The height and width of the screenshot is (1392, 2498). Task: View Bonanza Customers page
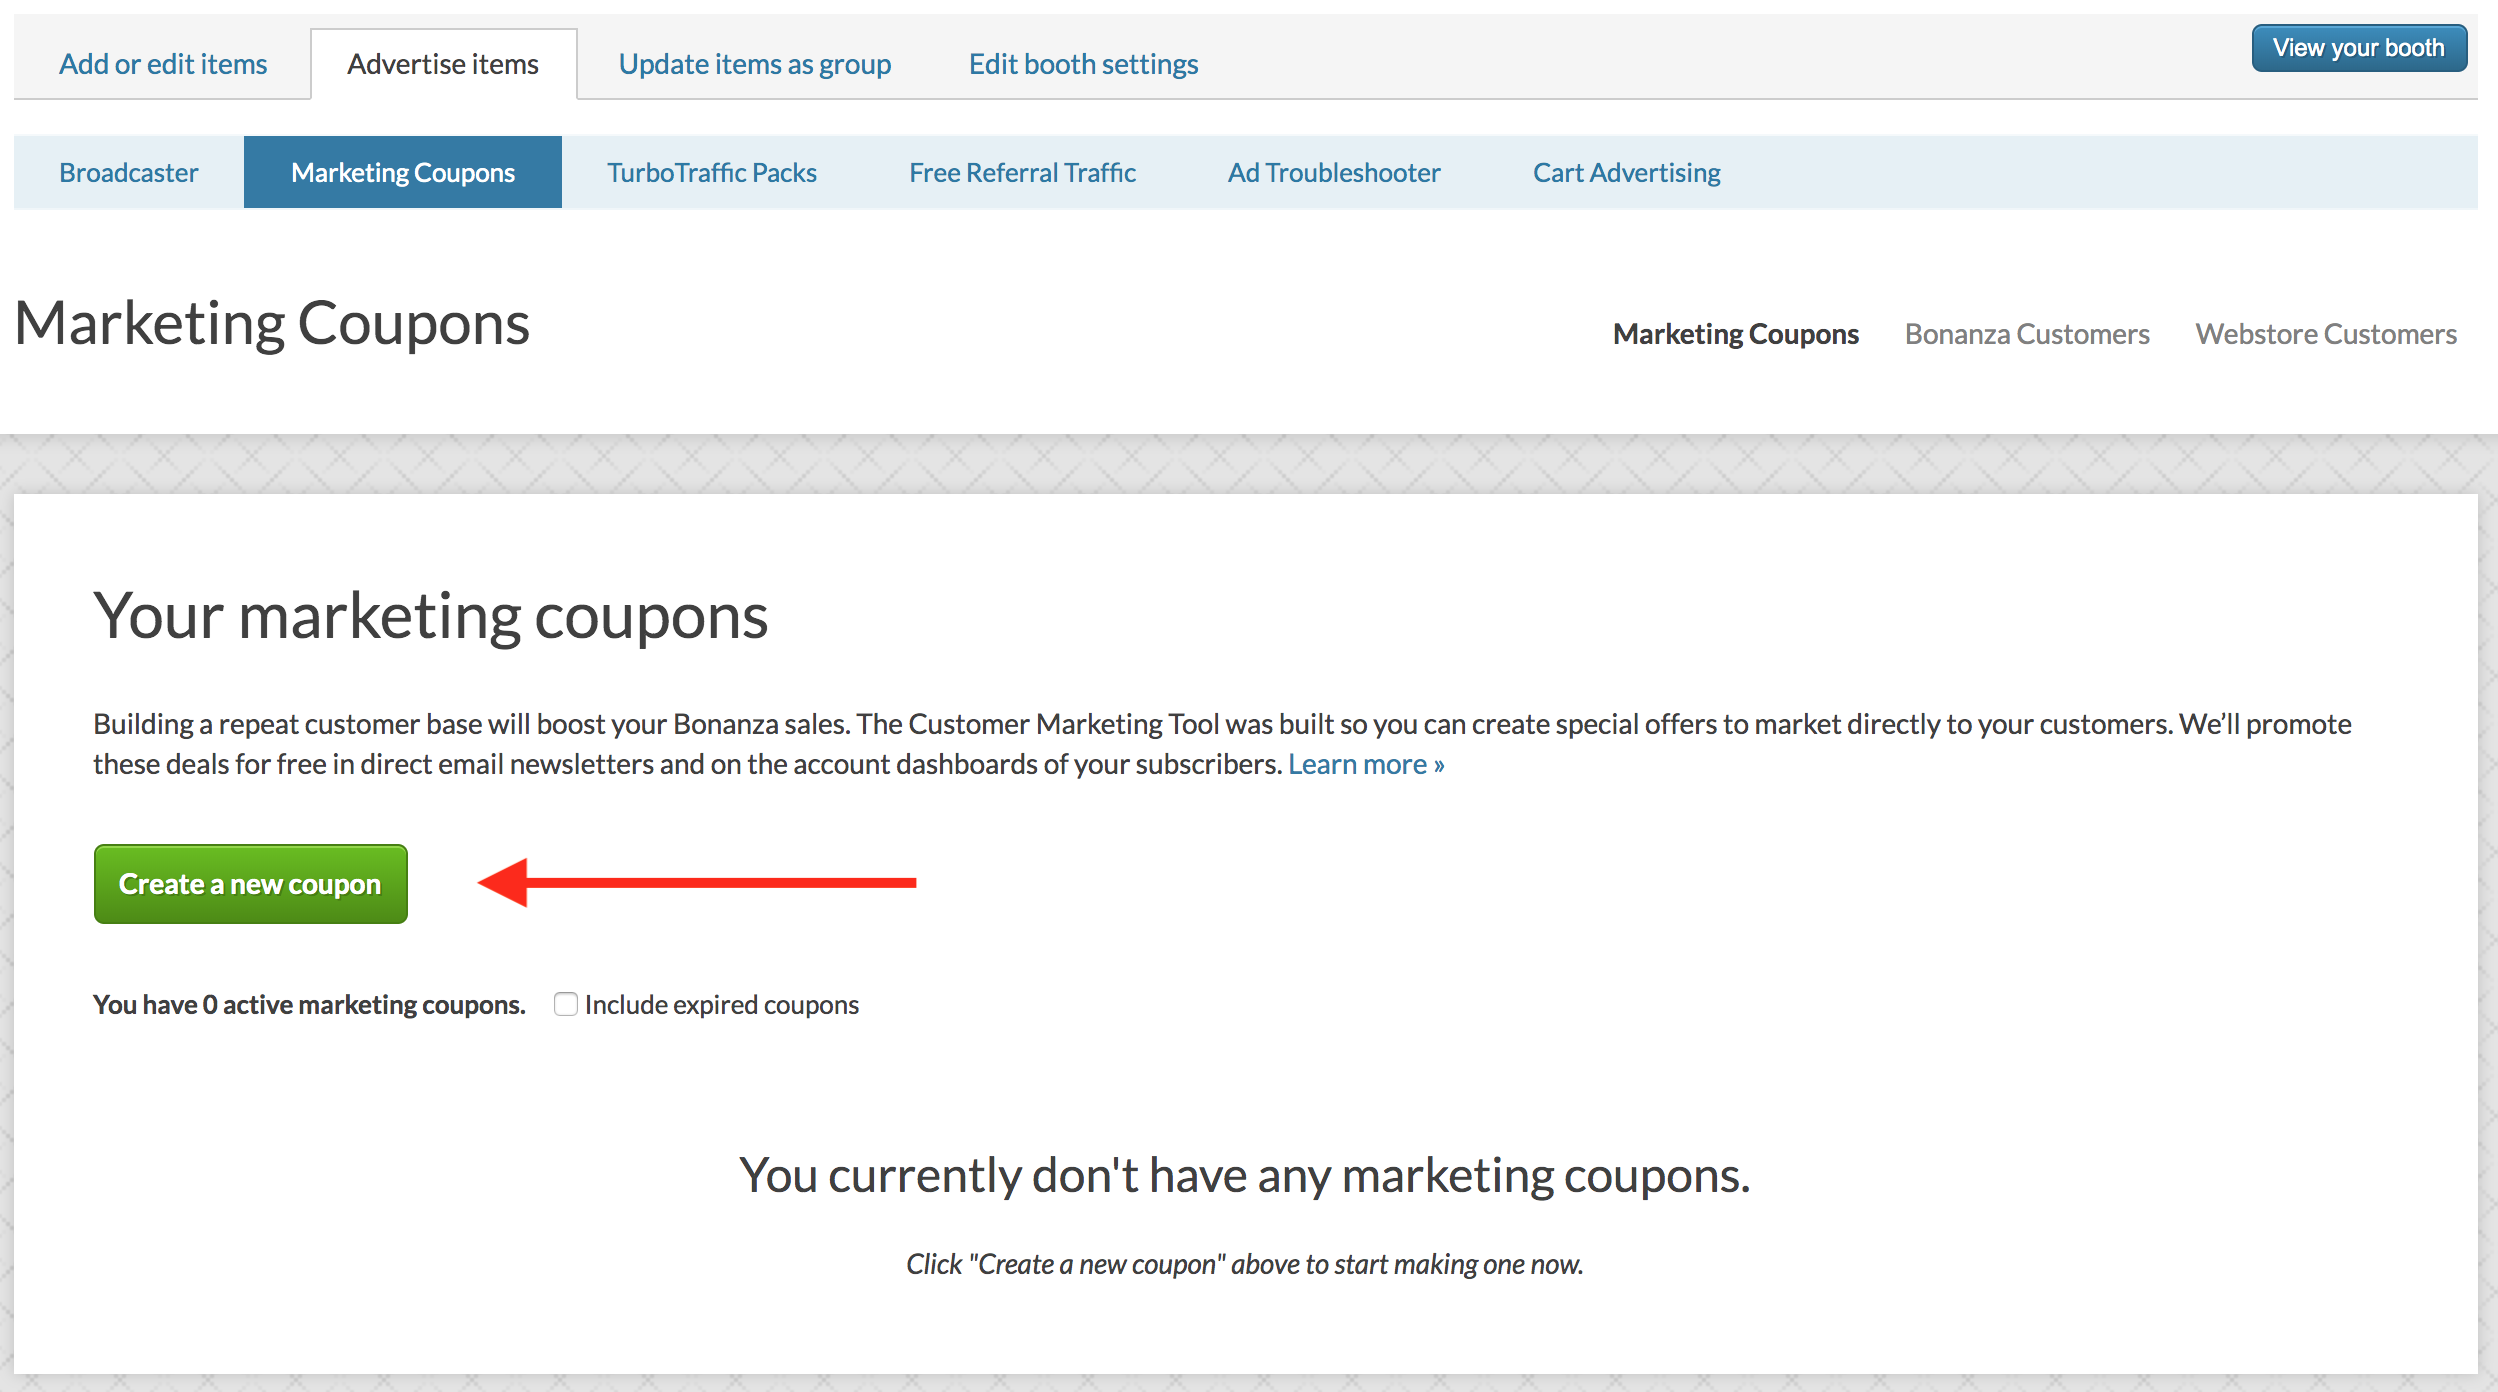(2027, 334)
